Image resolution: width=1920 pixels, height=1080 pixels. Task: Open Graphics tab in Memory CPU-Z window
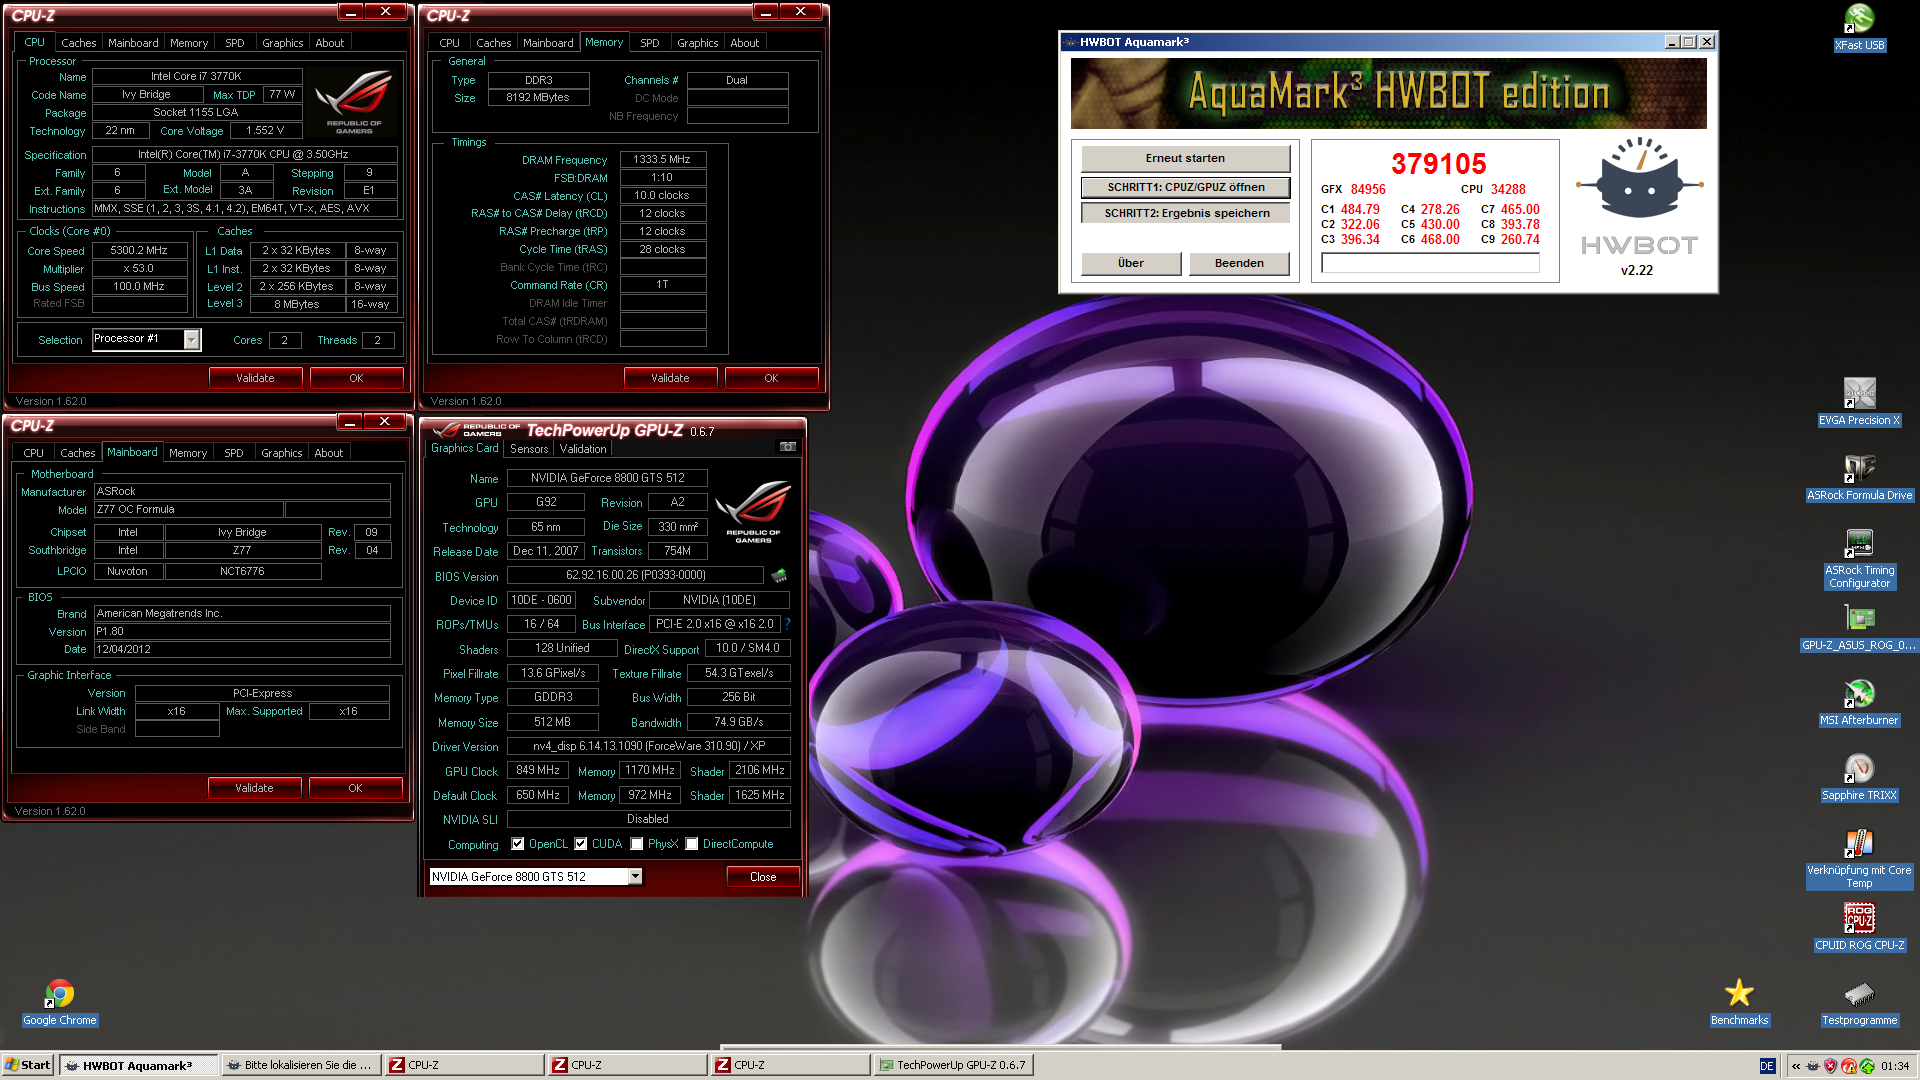point(697,43)
